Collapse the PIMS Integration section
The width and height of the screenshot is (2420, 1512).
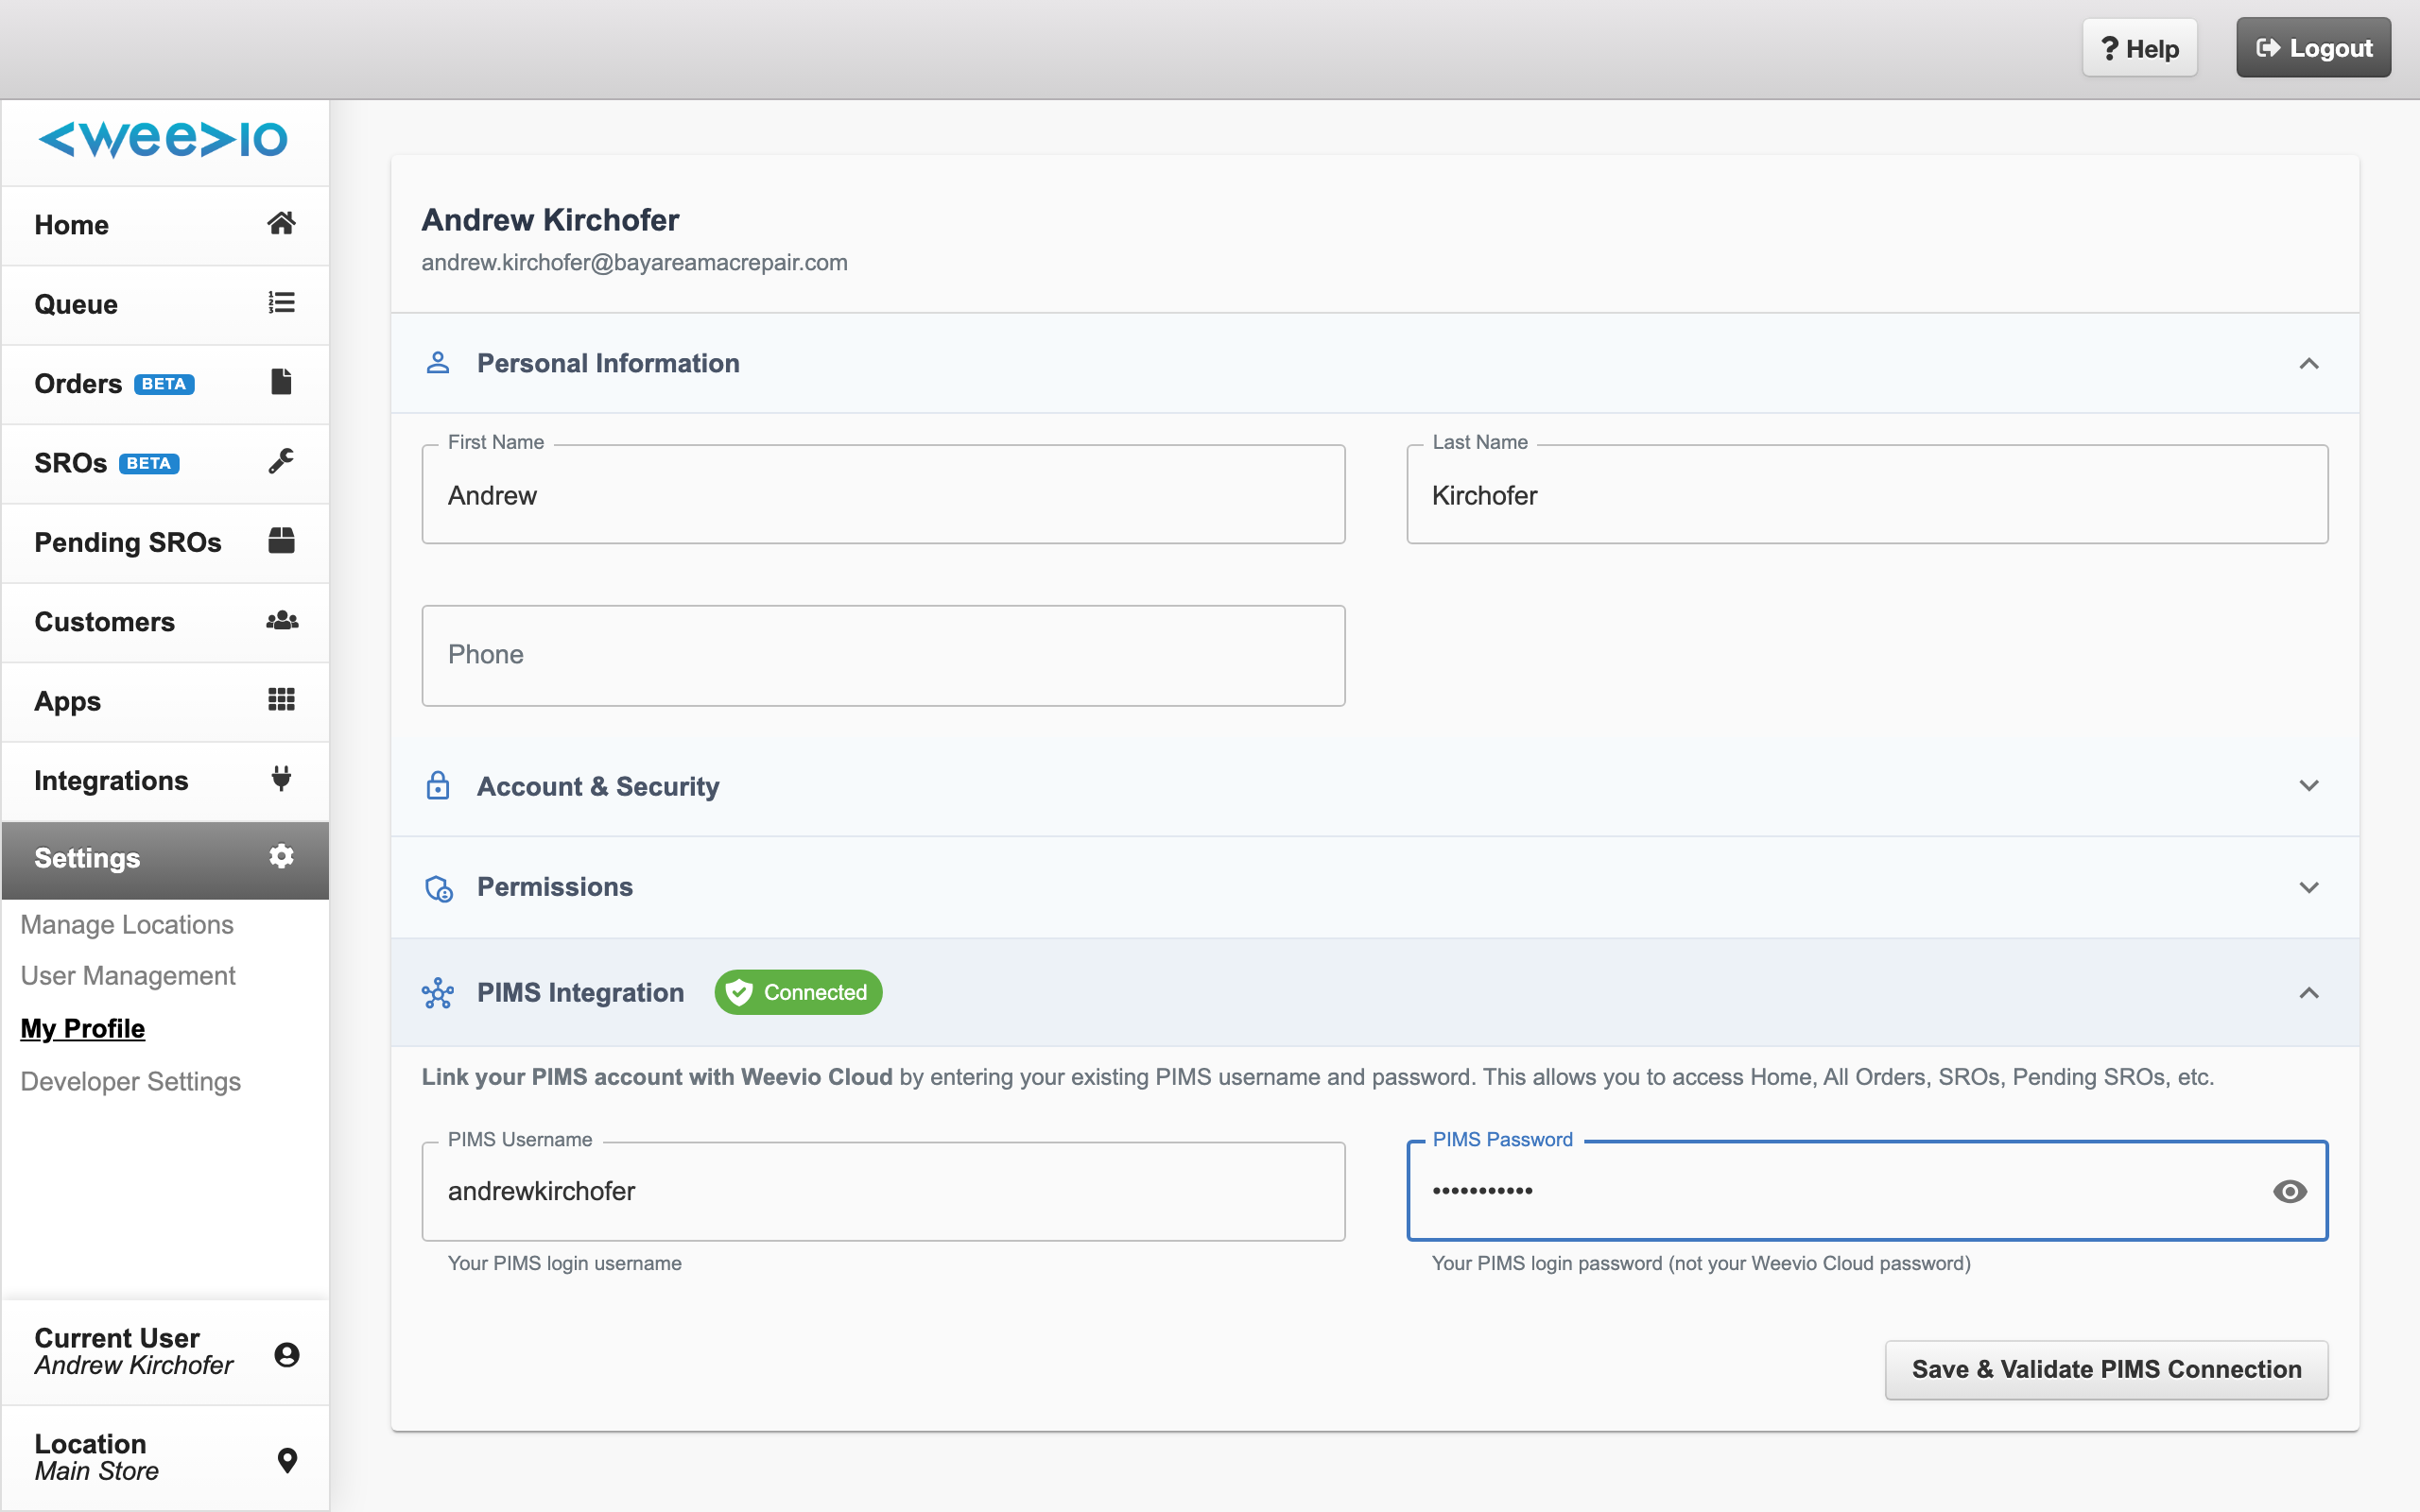tap(2308, 993)
